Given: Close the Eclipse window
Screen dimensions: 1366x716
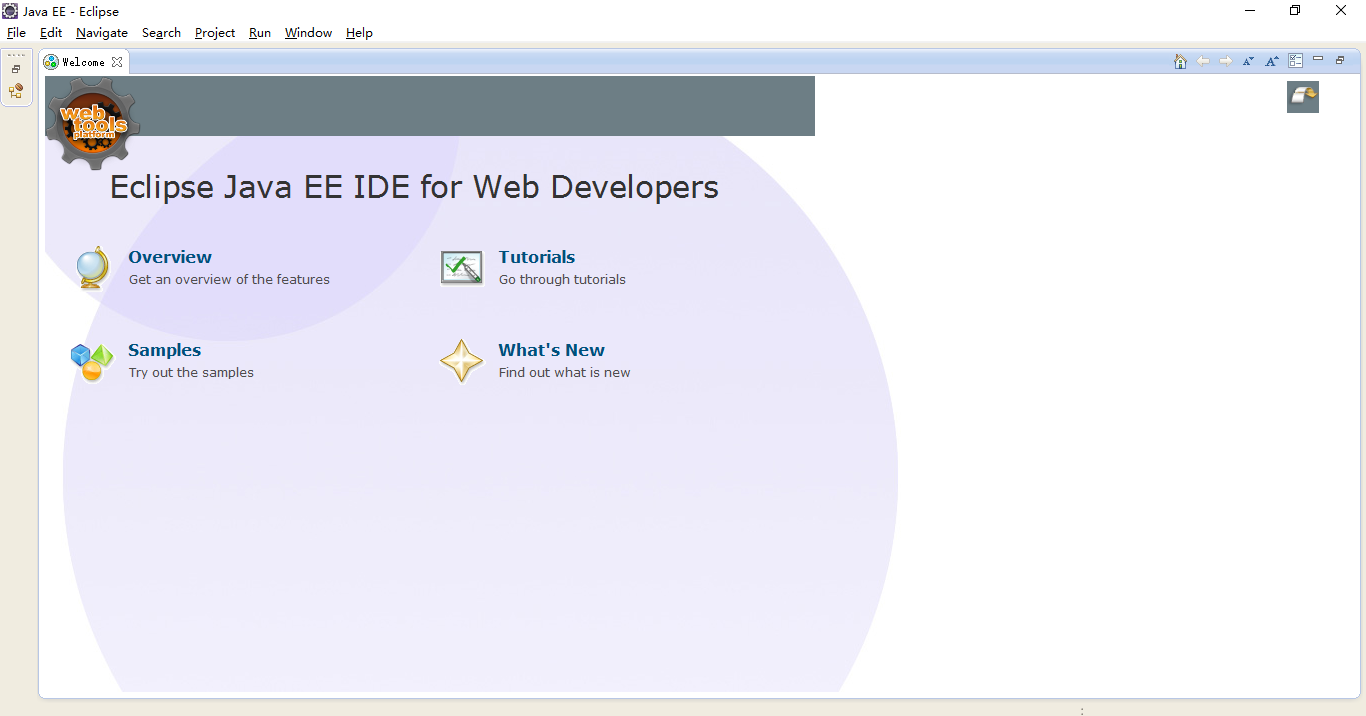Looking at the screenshot, I should point(1341,11).
